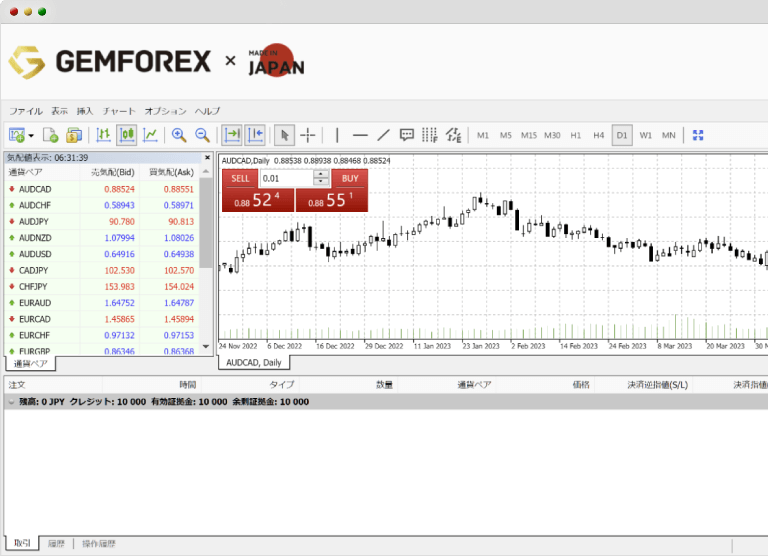Click the templates document icon
The height and width of the screenshot is (556, 768).
[x=50, y=135]
